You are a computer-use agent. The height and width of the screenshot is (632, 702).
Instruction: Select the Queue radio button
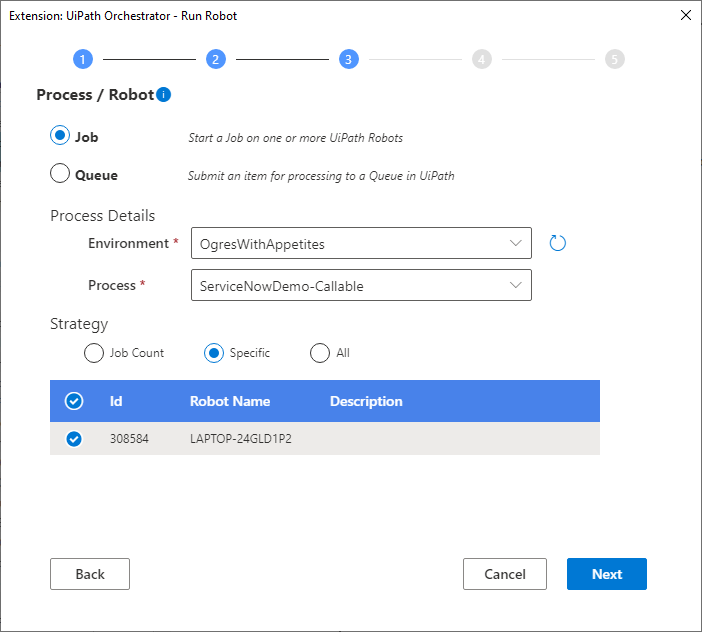[60, 173]
